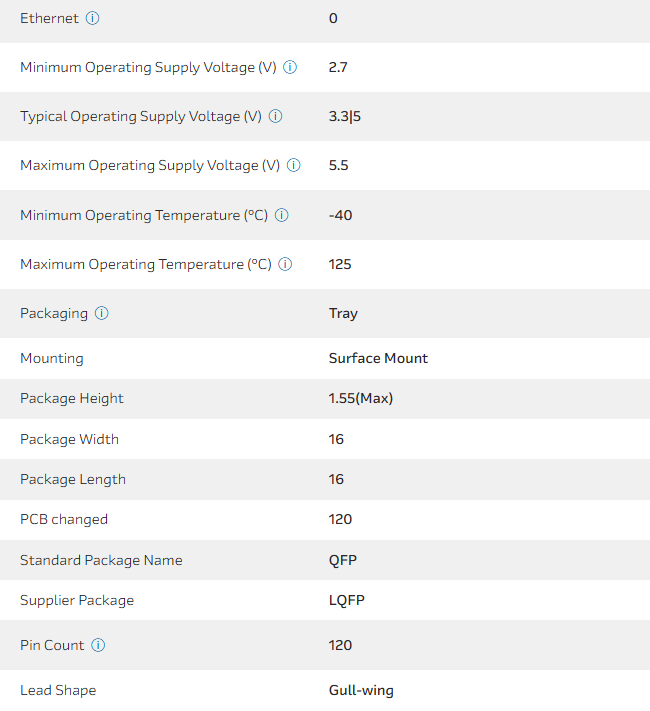Open info for Minimum Operating Supply Voltage
The width and height of the screenshot is (650, 711).
click(290, 67)
